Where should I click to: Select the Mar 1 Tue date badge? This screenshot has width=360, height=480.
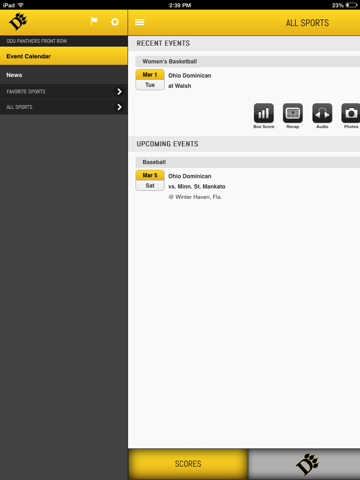[150, 80]
